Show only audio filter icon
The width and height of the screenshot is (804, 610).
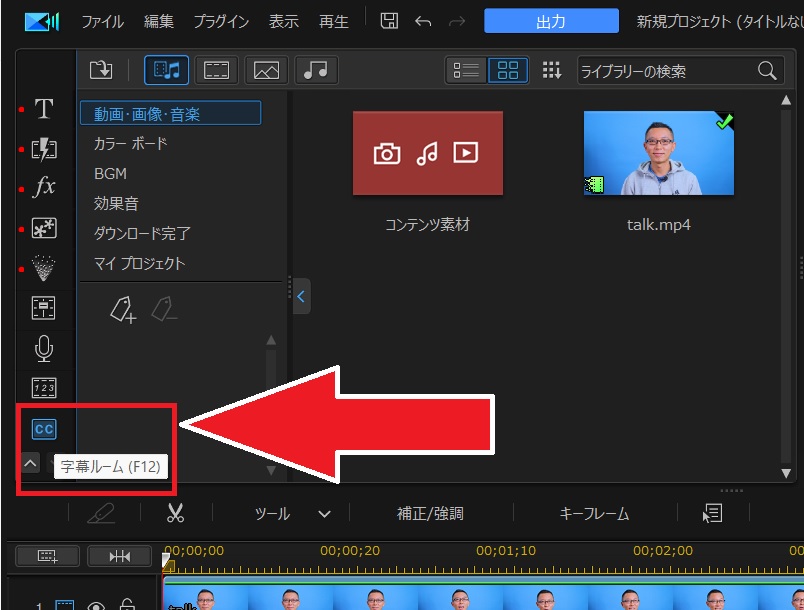316,70
